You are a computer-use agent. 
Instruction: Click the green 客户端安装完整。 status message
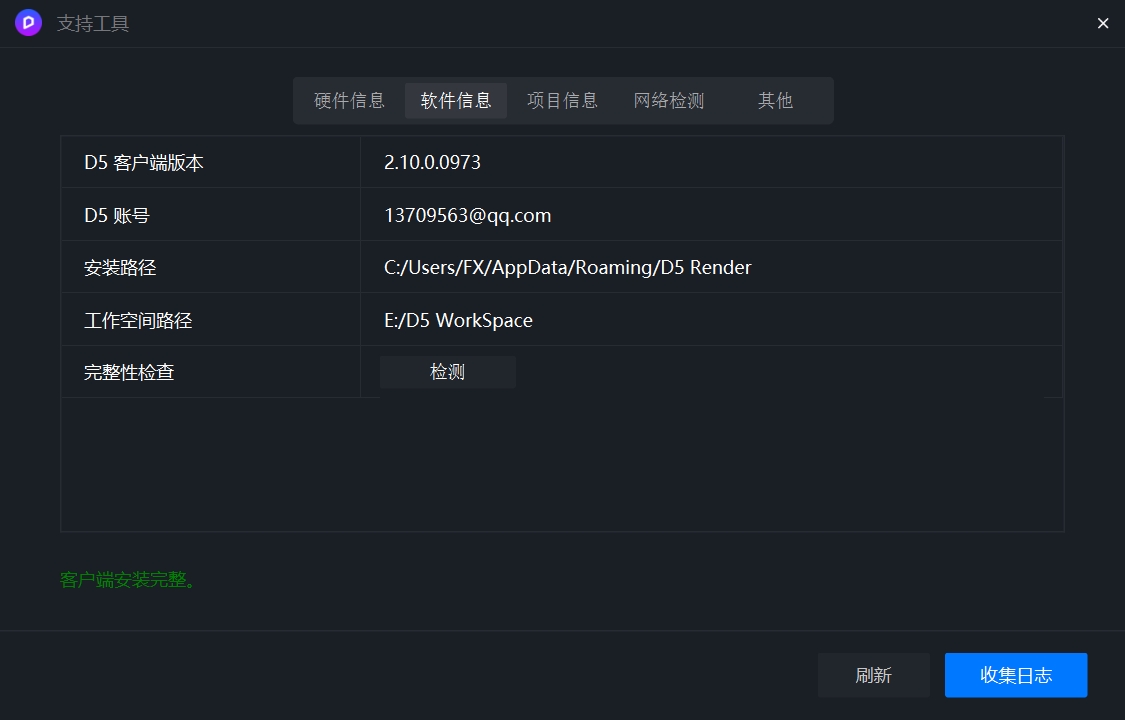128,579
